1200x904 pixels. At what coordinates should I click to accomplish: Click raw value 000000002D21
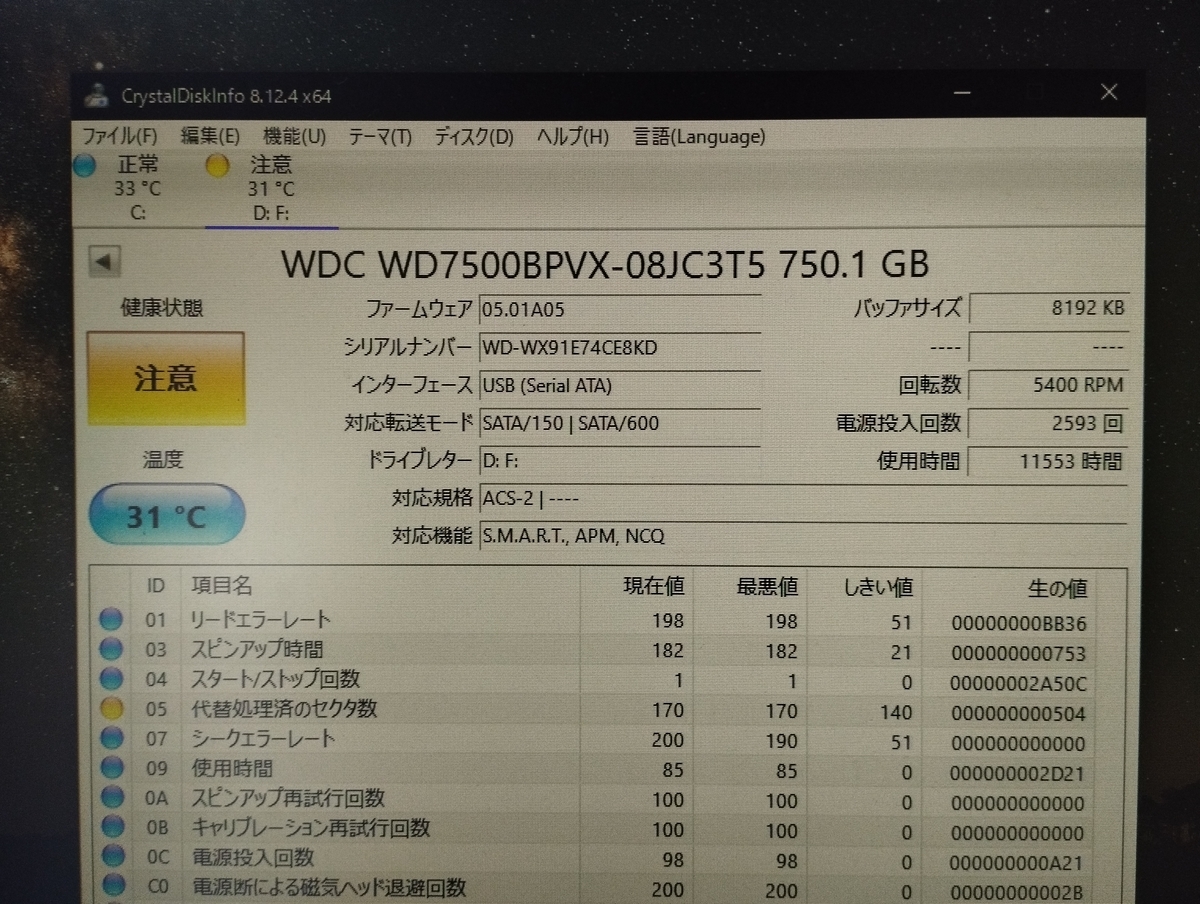1018,773
